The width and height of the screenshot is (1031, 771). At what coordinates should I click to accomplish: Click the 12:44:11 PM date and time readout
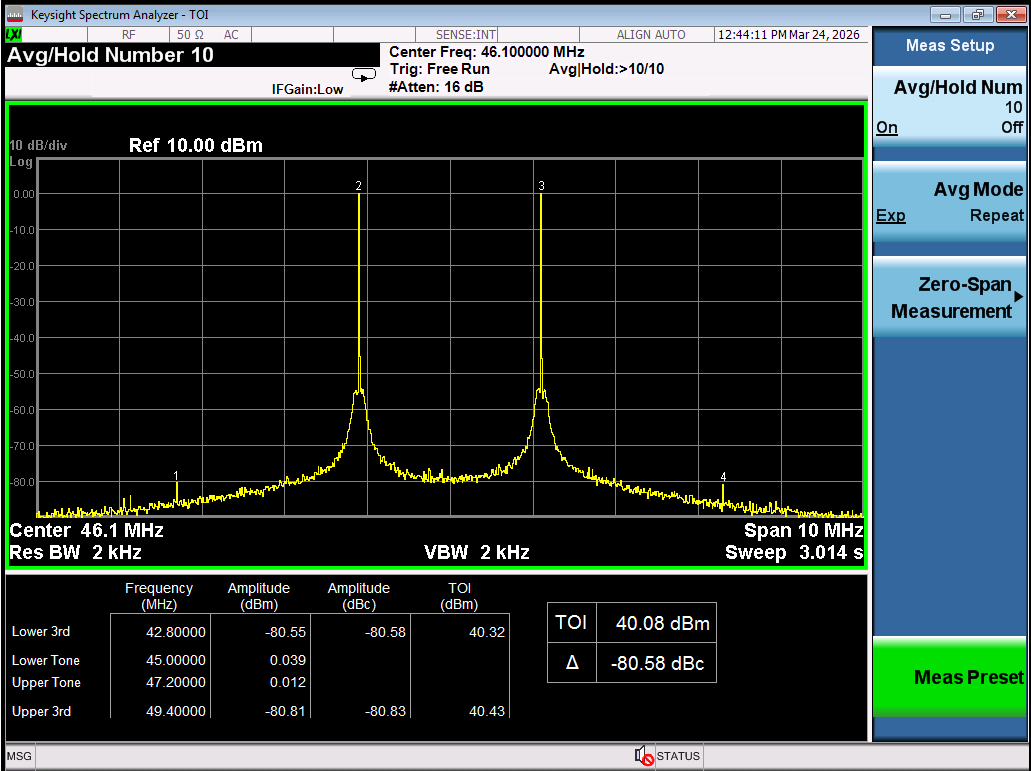point(788,35)
